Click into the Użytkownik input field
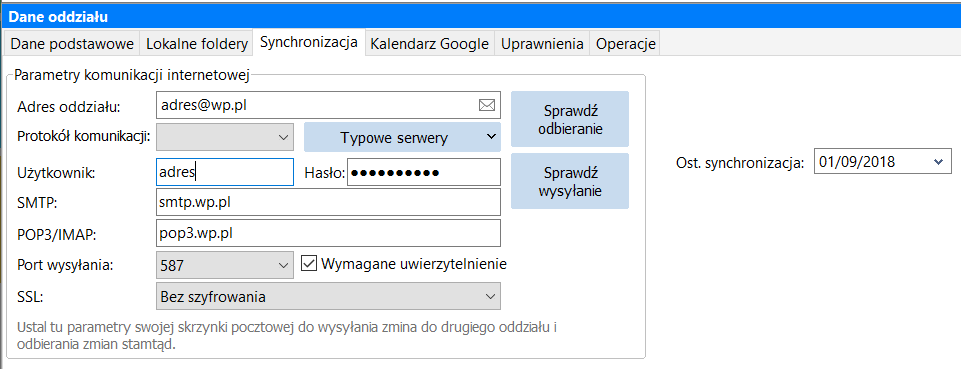This screenshot has height=369, width=961. (225, 172)
